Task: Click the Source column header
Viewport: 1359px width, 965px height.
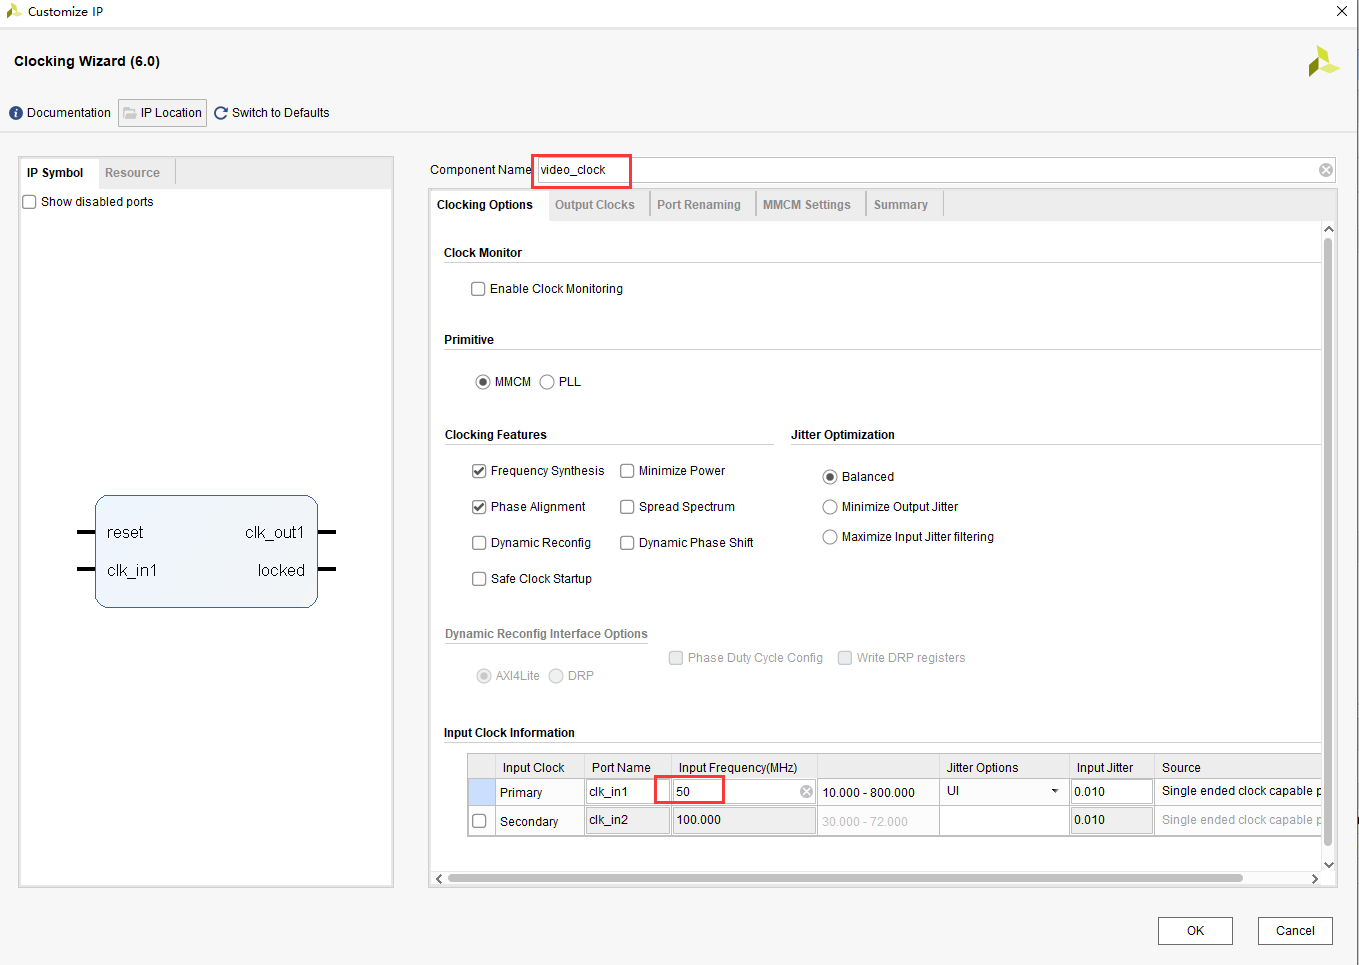Action: [1237, 767]
